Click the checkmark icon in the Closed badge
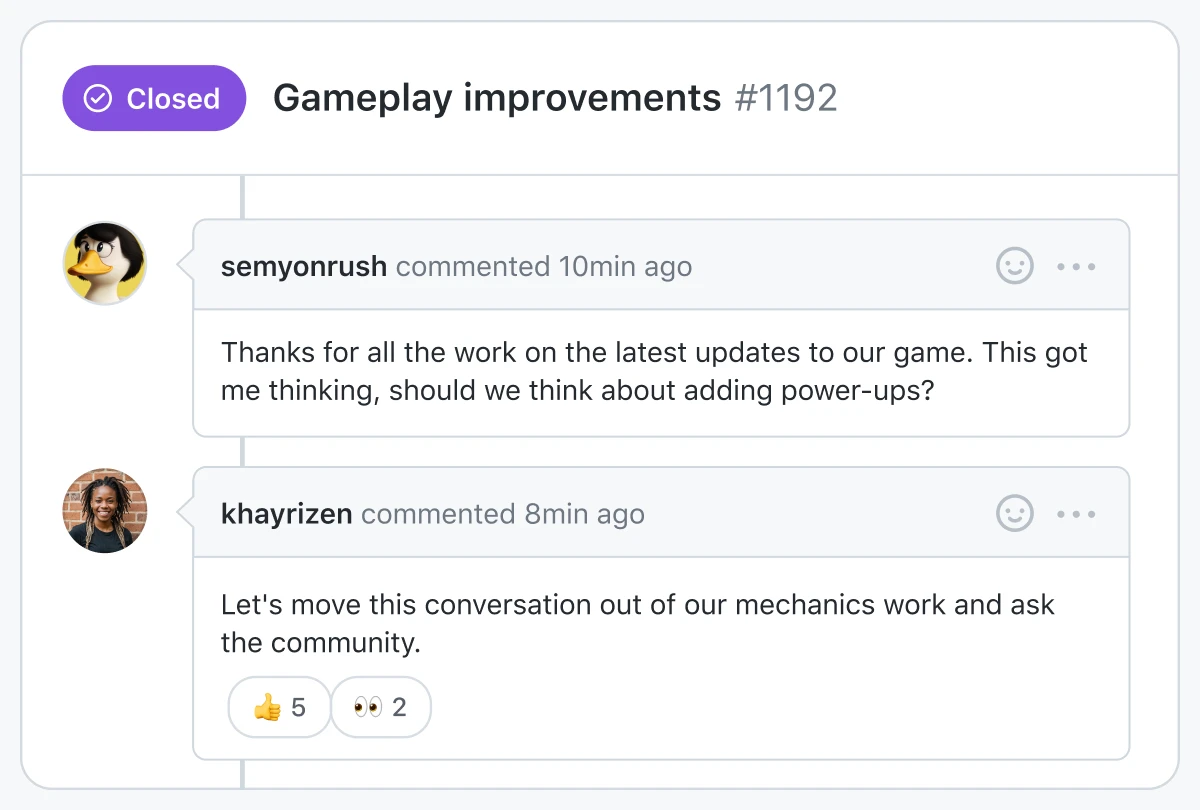This screenshot has height=810, width=1200. pos(96,98)
